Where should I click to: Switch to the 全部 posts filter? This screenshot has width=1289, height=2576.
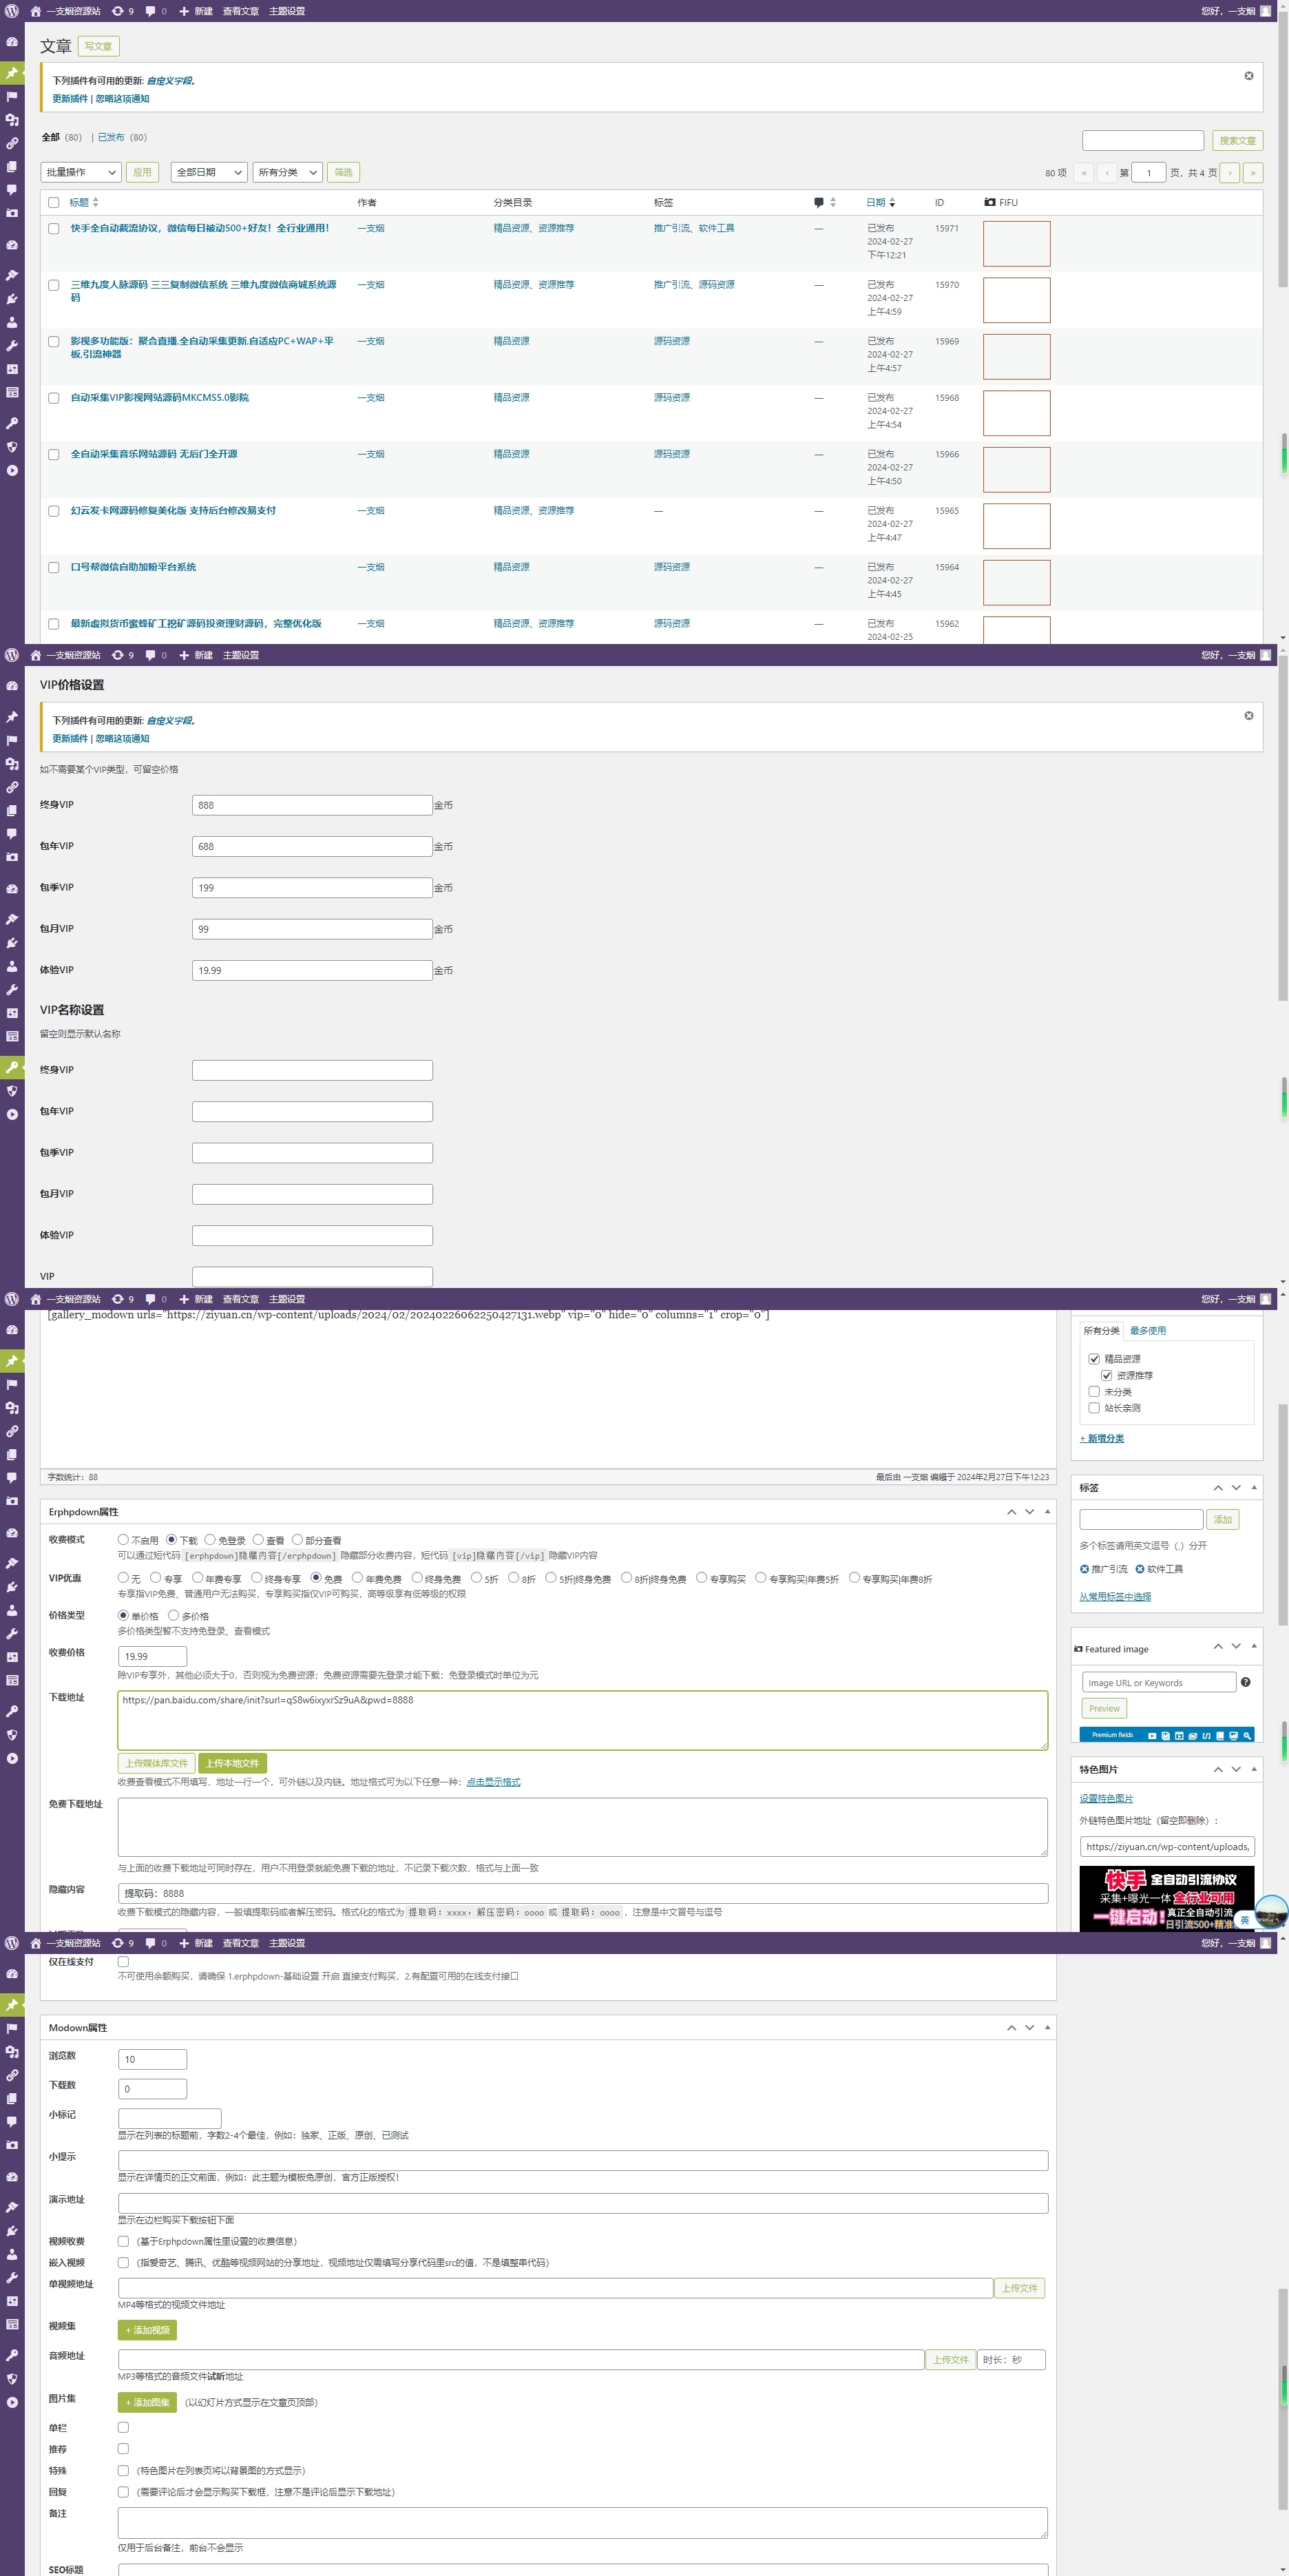point(50,138)
